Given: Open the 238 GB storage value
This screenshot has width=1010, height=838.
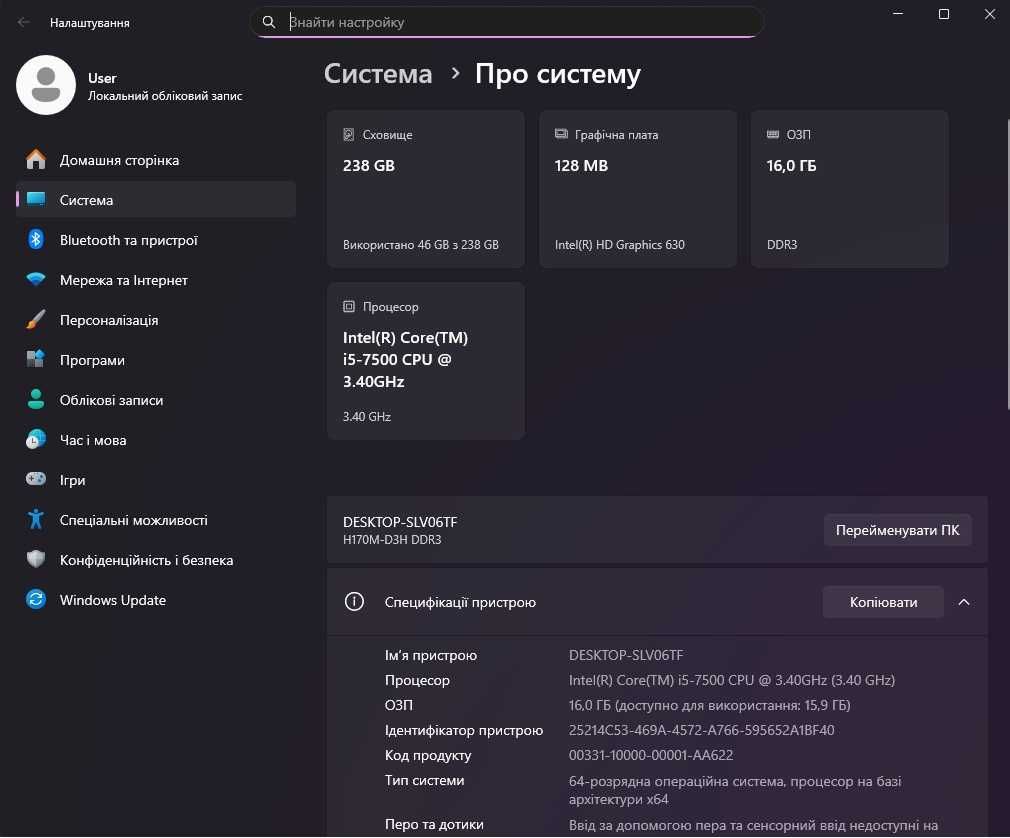Looking at the screenshot, I should [368, 166].
